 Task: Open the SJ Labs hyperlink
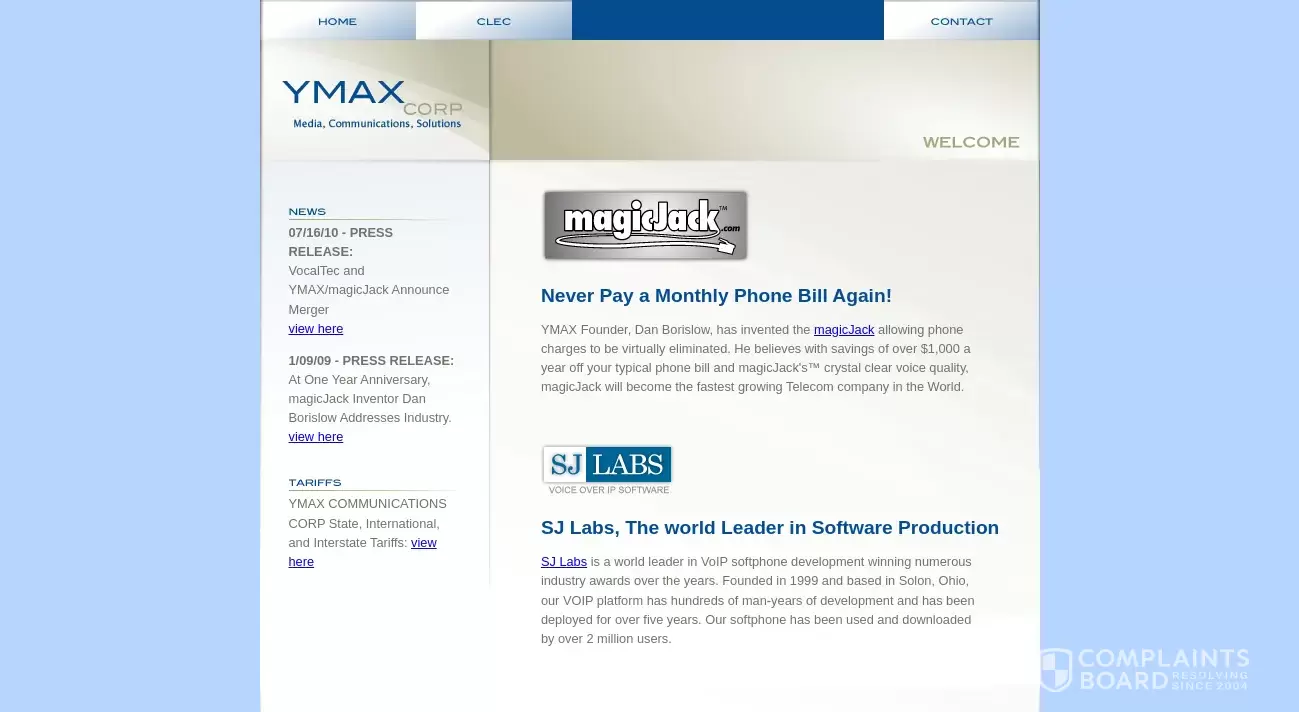coord(563,561)
